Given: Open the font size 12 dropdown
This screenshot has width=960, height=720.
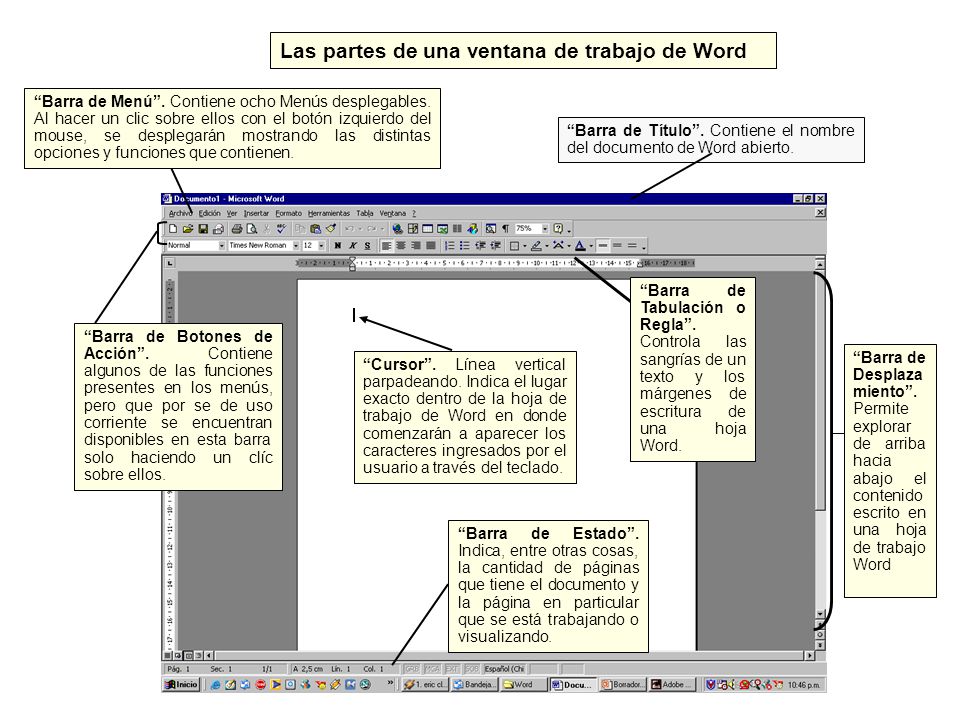Looking at the screenshot, I should [x=321, y=246].
